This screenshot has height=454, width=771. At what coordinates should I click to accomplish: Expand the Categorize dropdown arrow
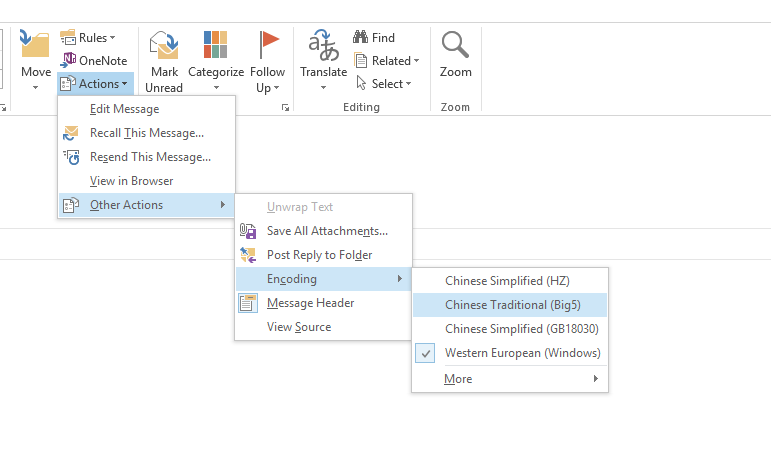point(216,88)
